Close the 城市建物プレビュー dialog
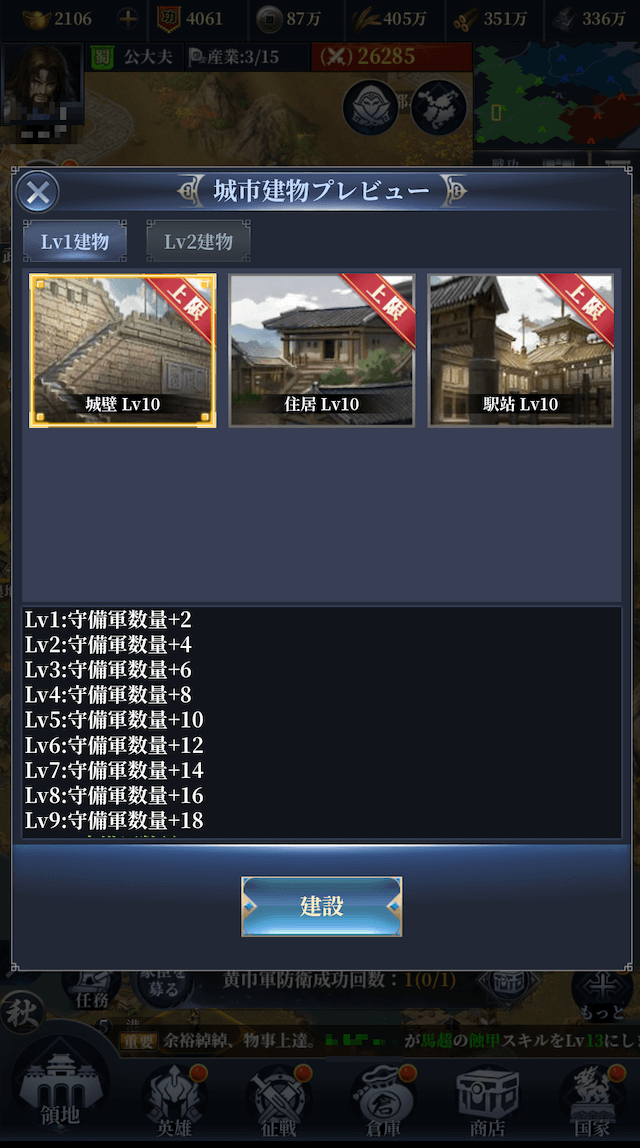Image resolution: width=640 pixels, height=1148 pixels. (x=37, y=192)
